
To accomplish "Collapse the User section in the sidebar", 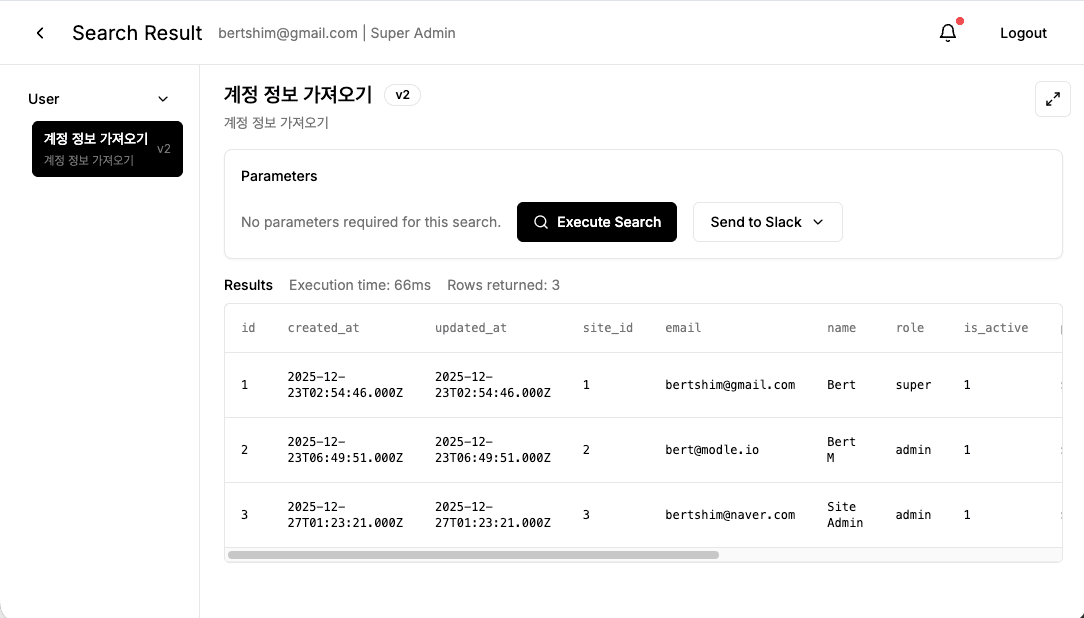I will click(x=163, y=99).
